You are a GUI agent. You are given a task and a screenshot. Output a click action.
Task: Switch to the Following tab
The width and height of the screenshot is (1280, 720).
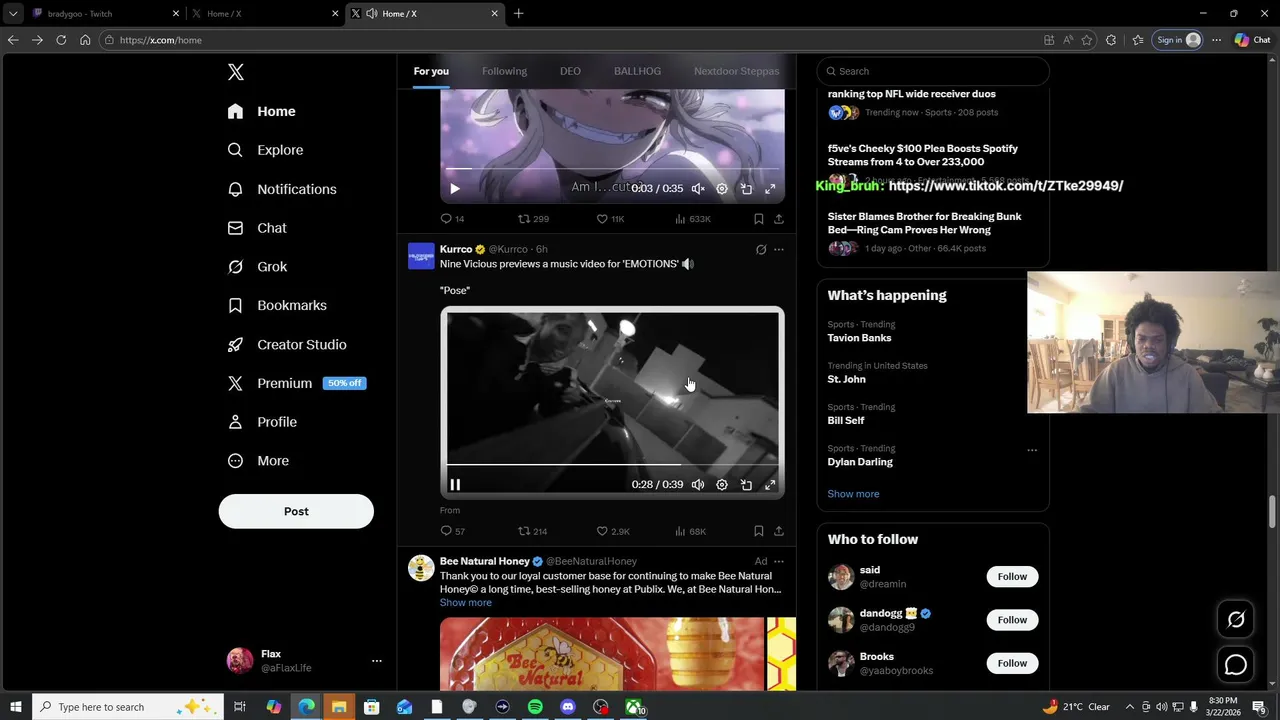click(x=504, y=71)
